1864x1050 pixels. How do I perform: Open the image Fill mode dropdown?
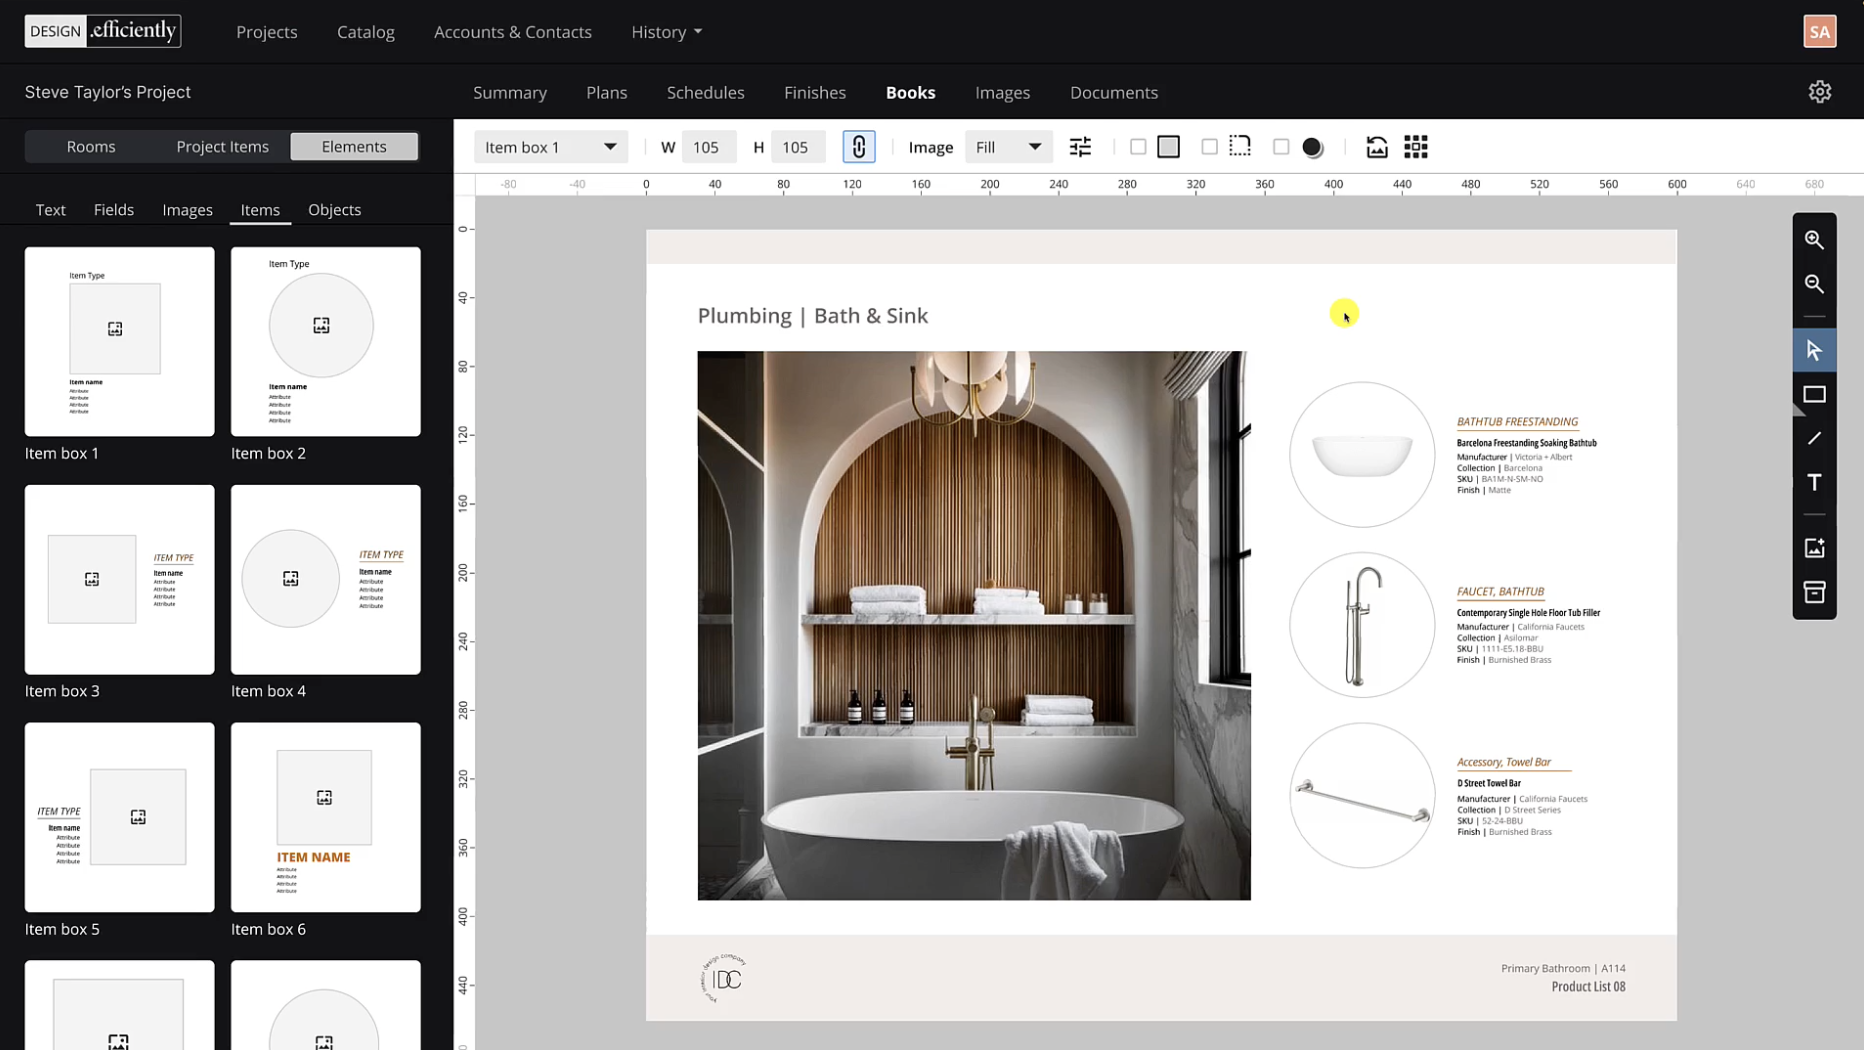pos(1008,147)
